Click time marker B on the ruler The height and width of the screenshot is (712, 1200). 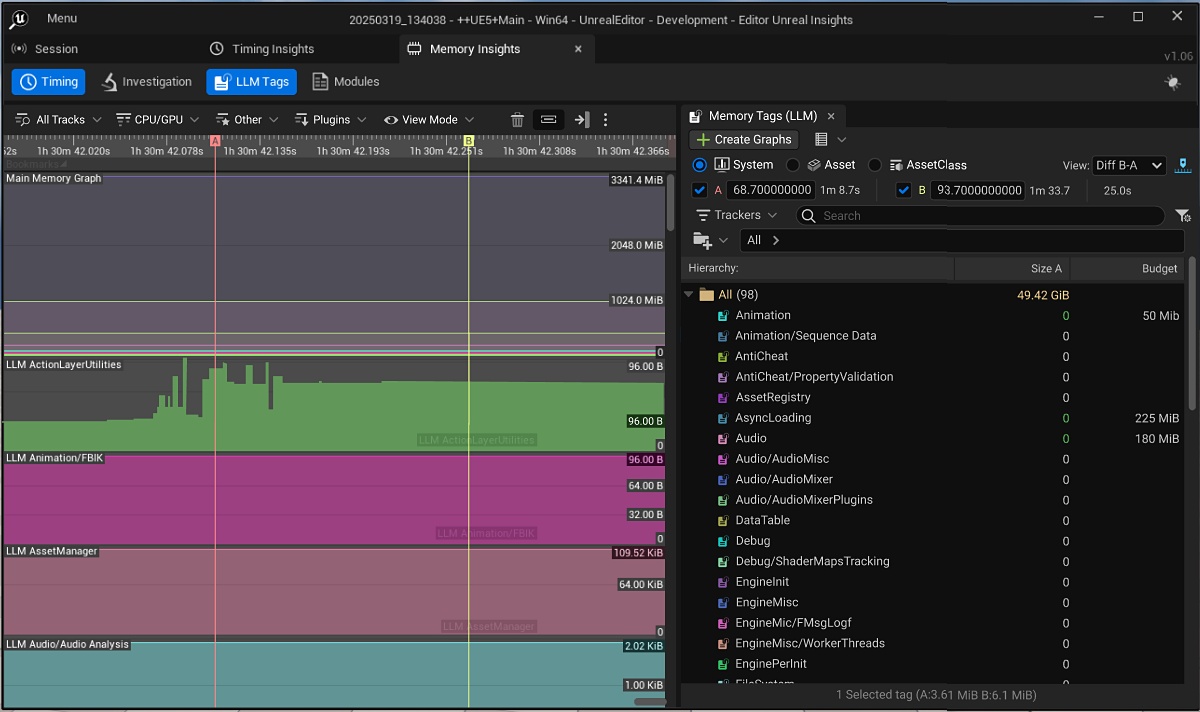tap(468, 141)
